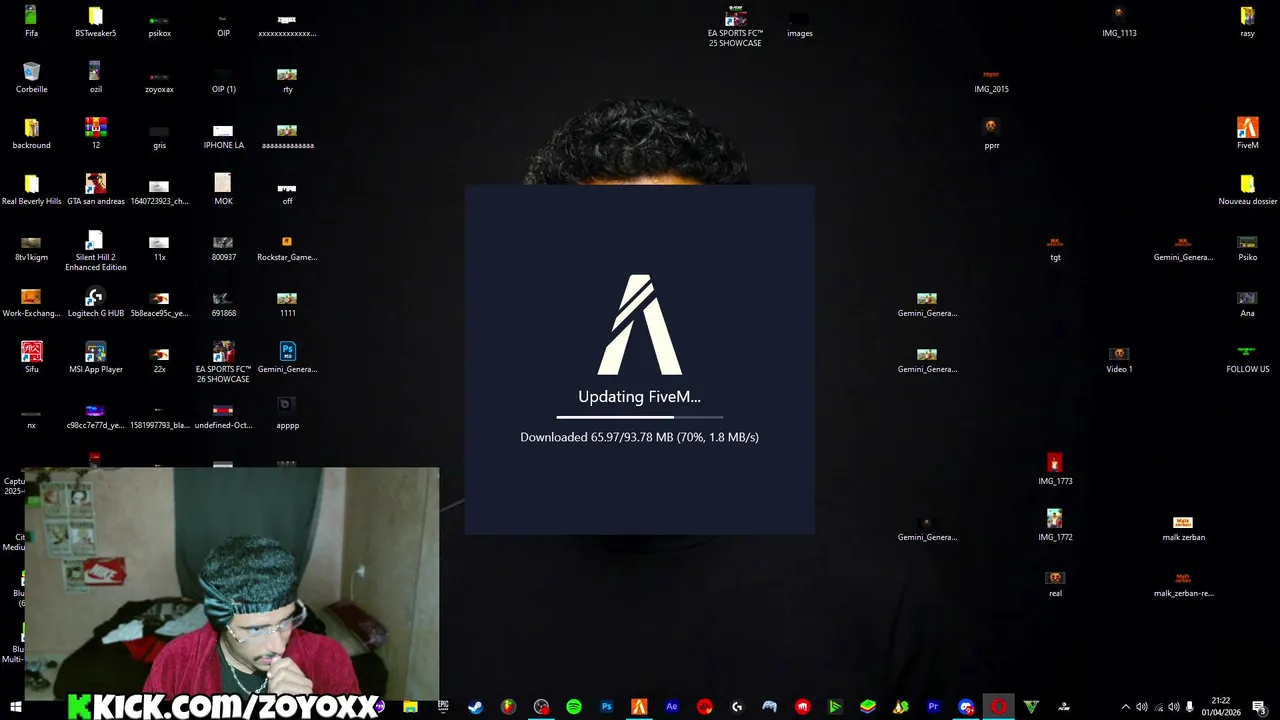Image resolution: width=1280 pixels, height=720 pixels.
Task: Open BlueStacks from the taskbar
Action: point(868,706)
